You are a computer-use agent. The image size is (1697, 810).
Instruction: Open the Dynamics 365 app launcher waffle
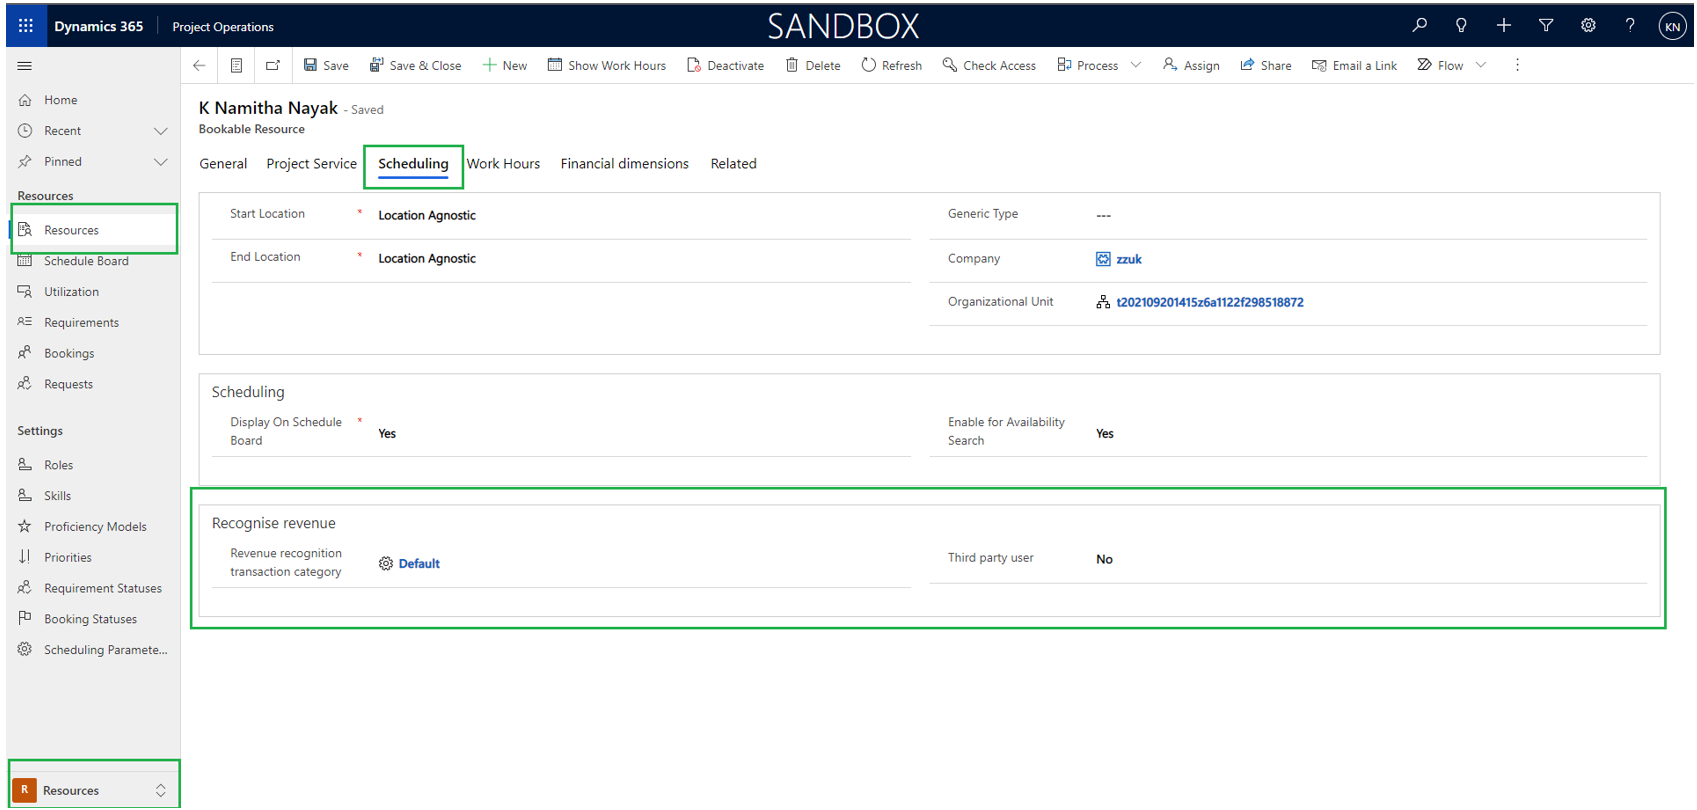point(26,26)
